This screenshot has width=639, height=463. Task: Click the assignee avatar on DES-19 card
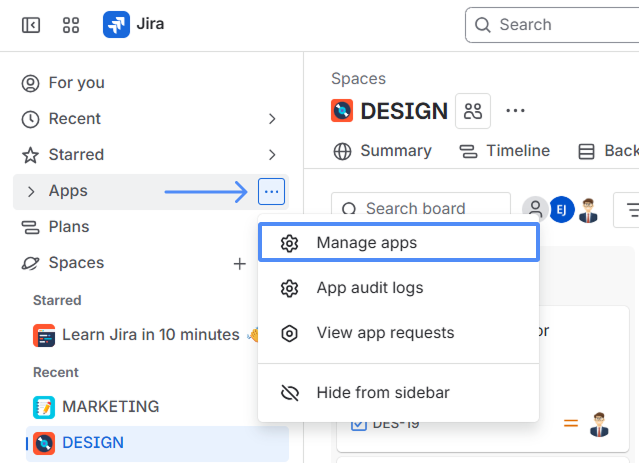pyautogui.click(x=599, y=425)
